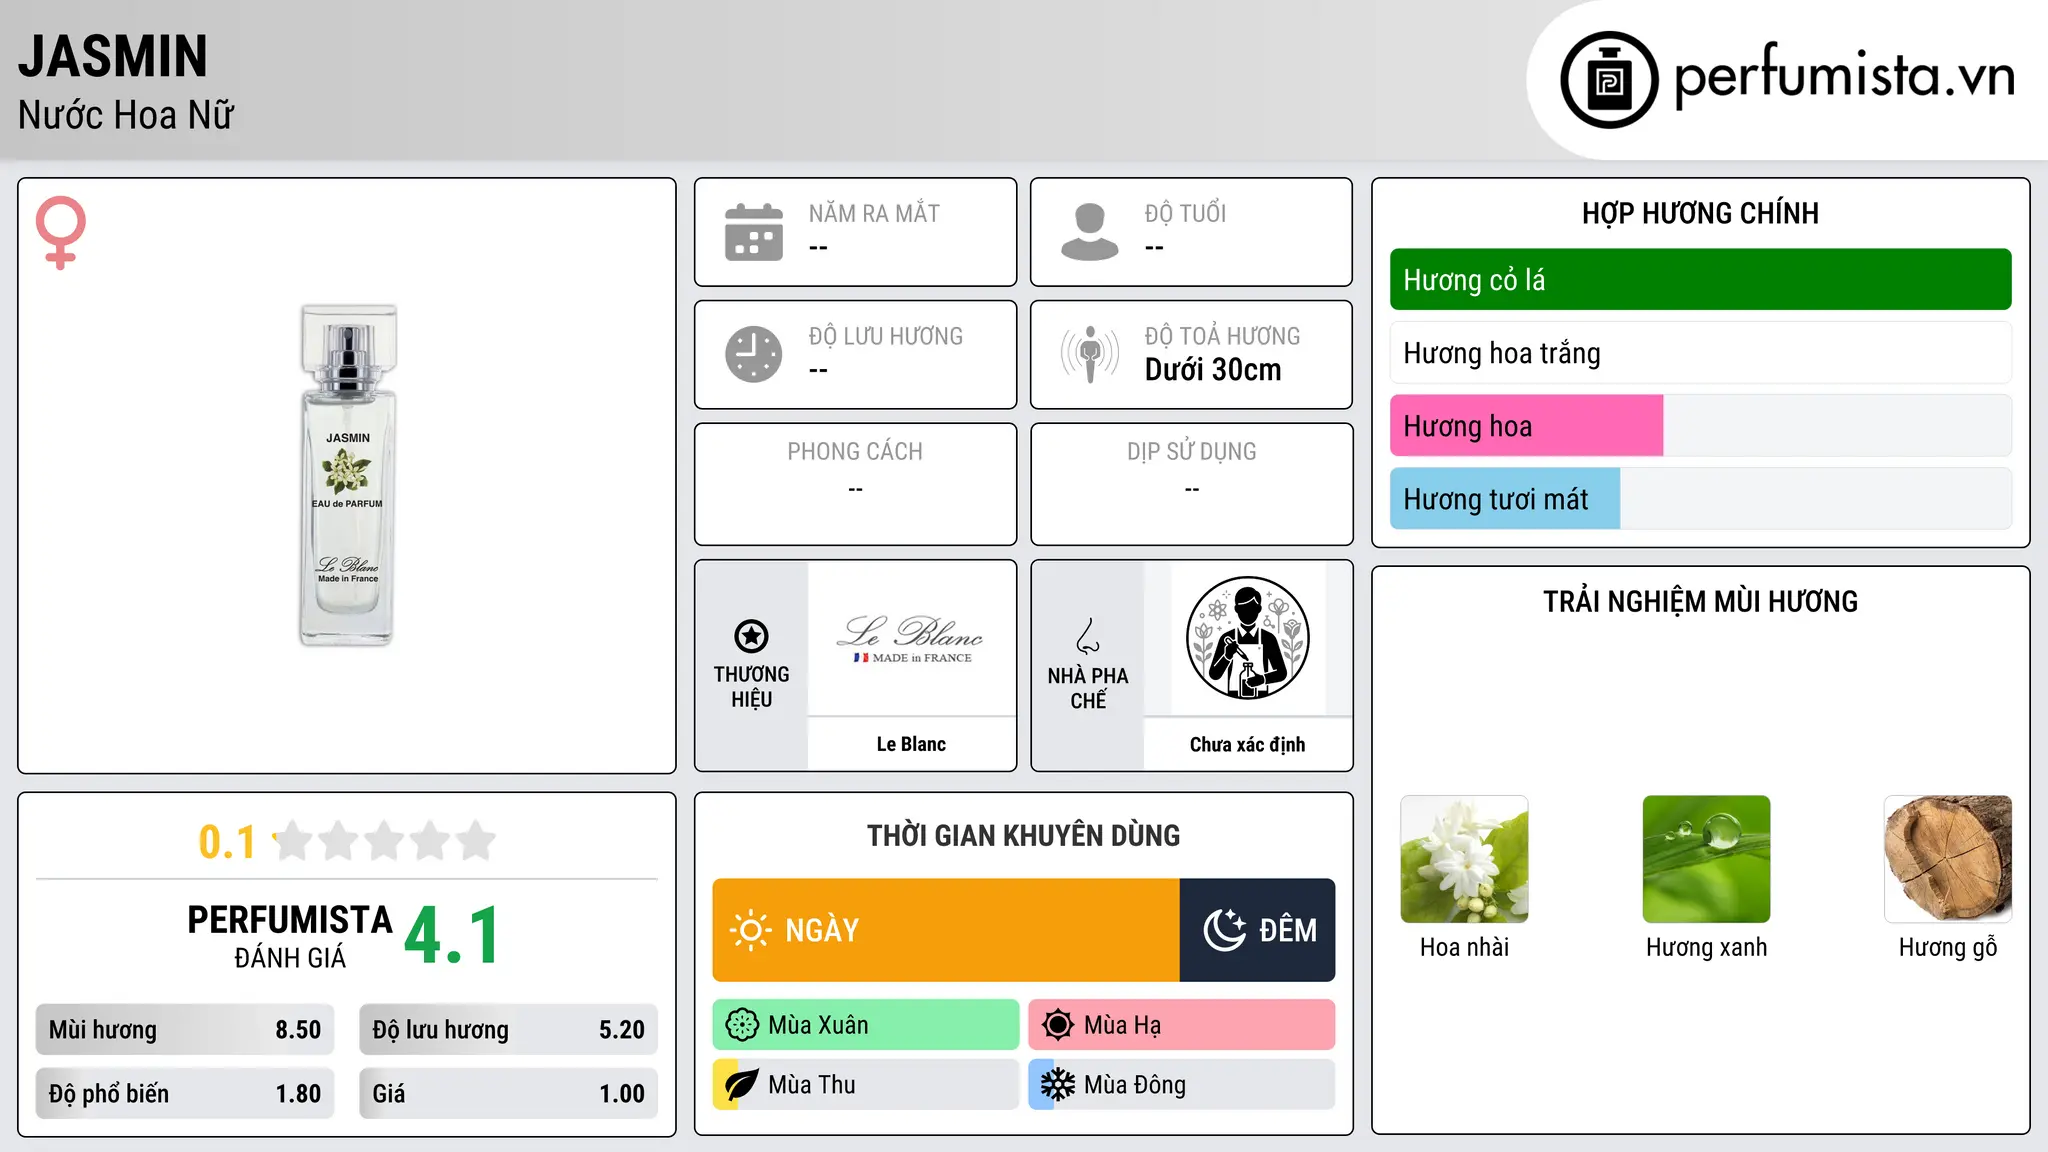Click the sun icon in the Ngày bar
Screen dimensions: 2048x1152
click(750, 930)
